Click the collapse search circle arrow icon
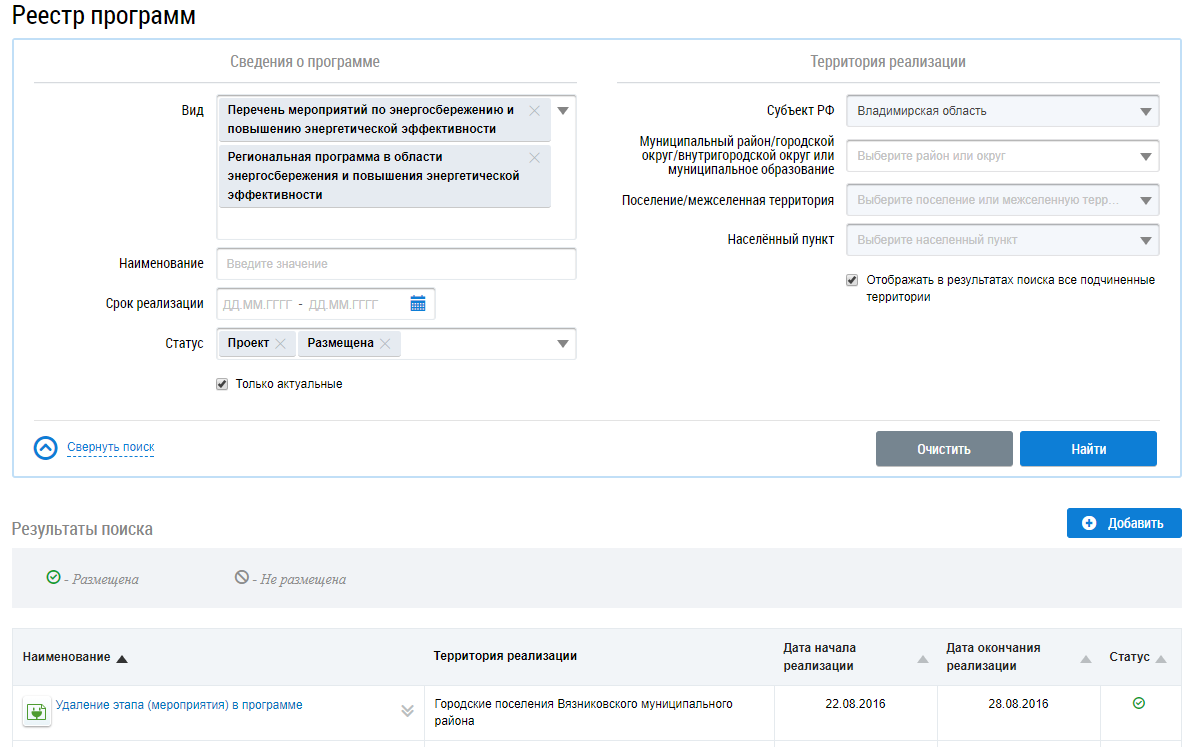 pyautogui.click(x=46, y=448)
